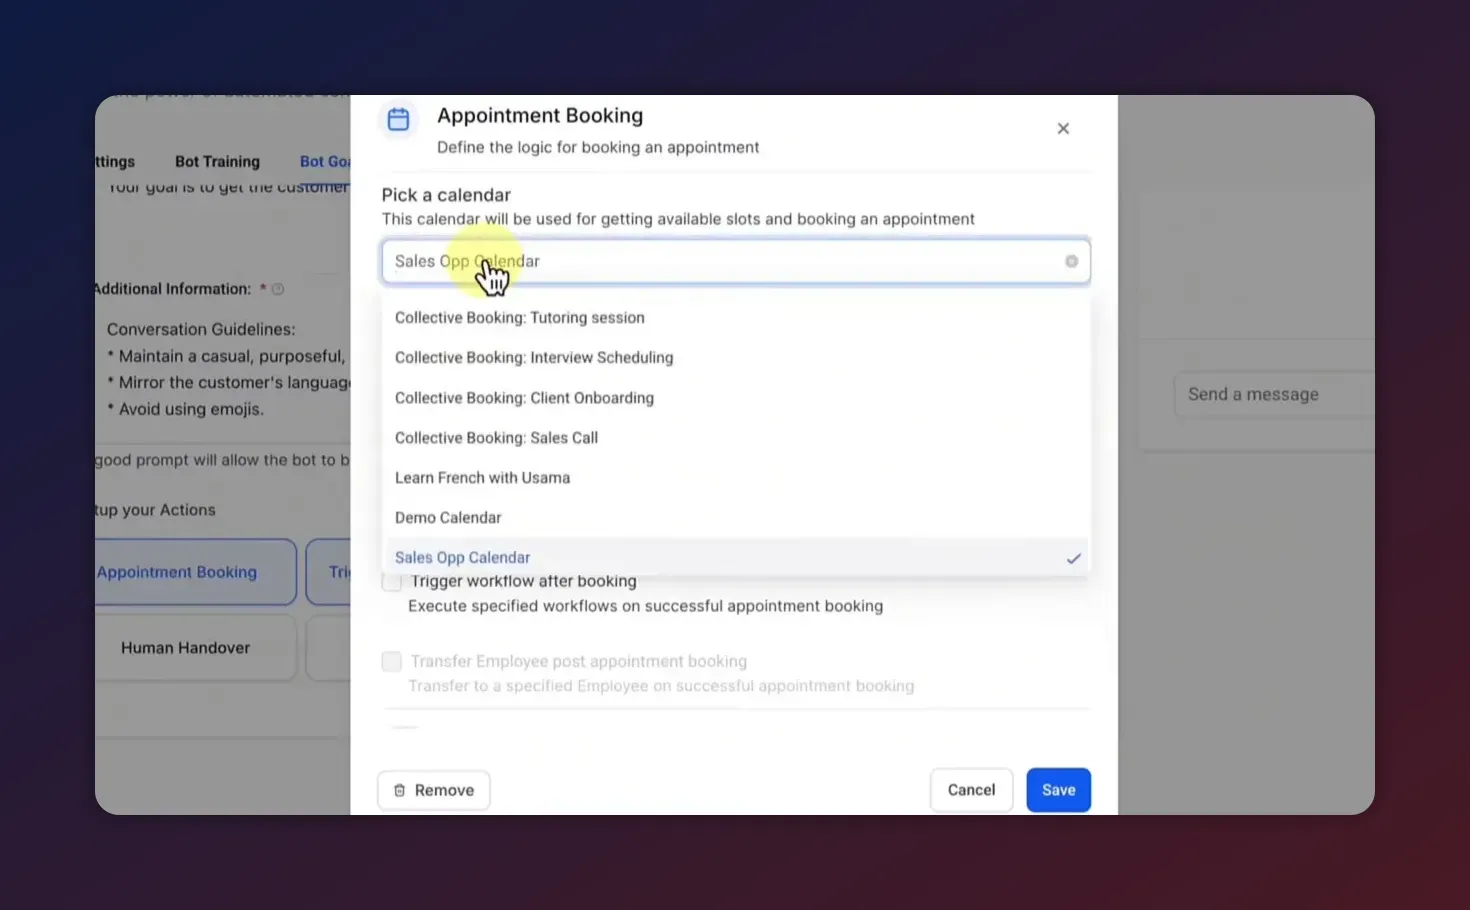Viewport: 1470px width, 910px height.
Task: Select Collective Booking: Sales Call option
Action: tap(496, 437)
